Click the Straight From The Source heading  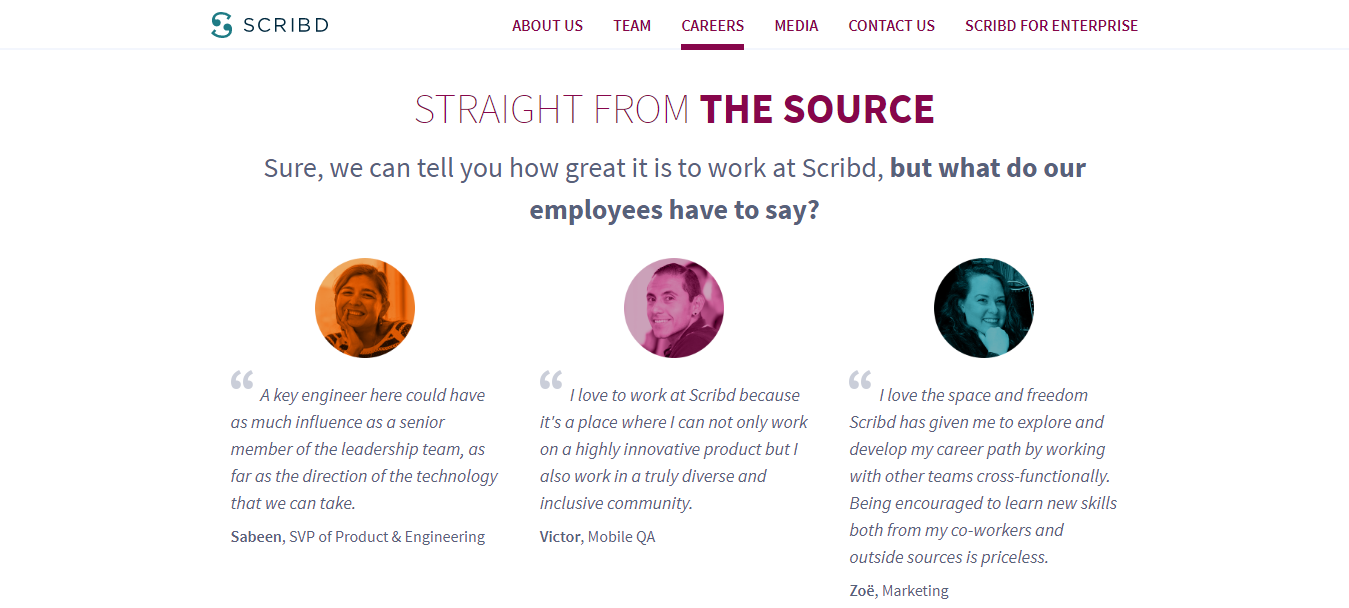point(674,109)
